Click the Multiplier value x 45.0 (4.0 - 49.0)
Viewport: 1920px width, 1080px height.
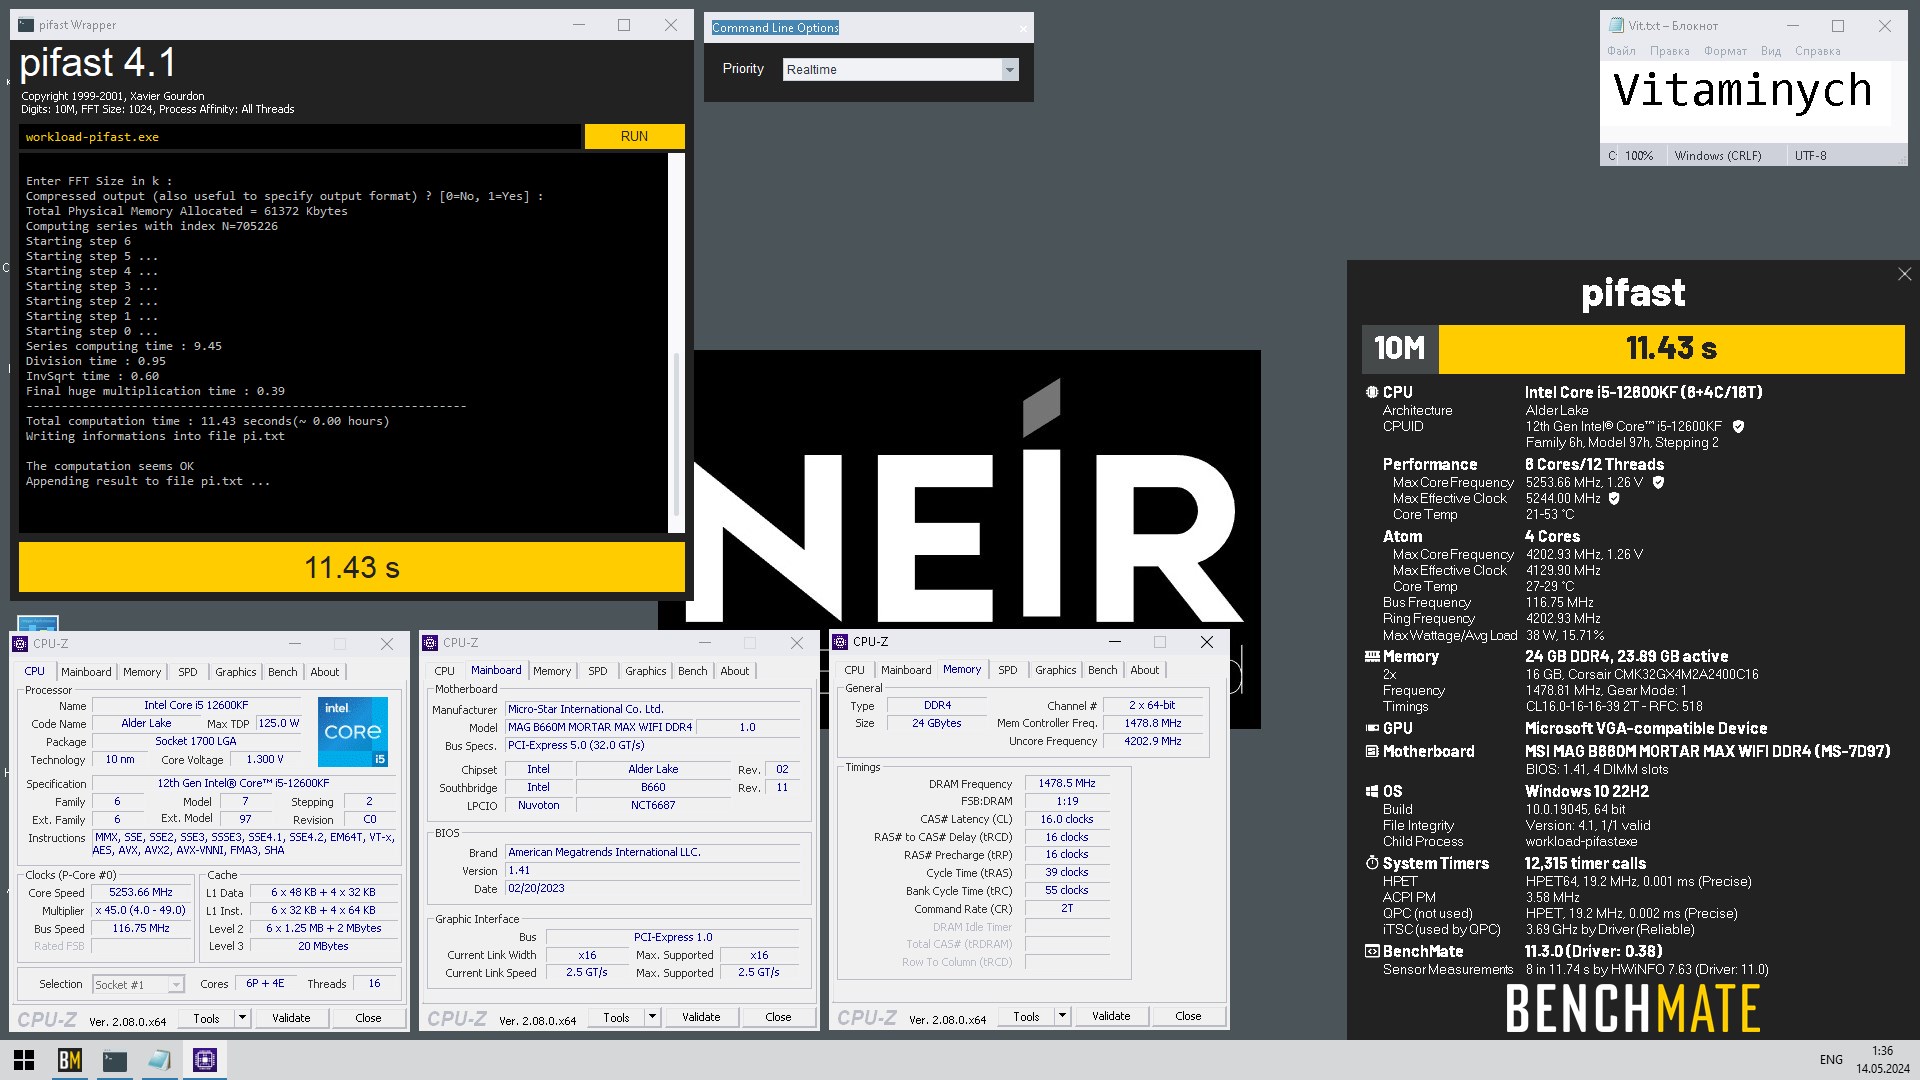tap(140, 910)
